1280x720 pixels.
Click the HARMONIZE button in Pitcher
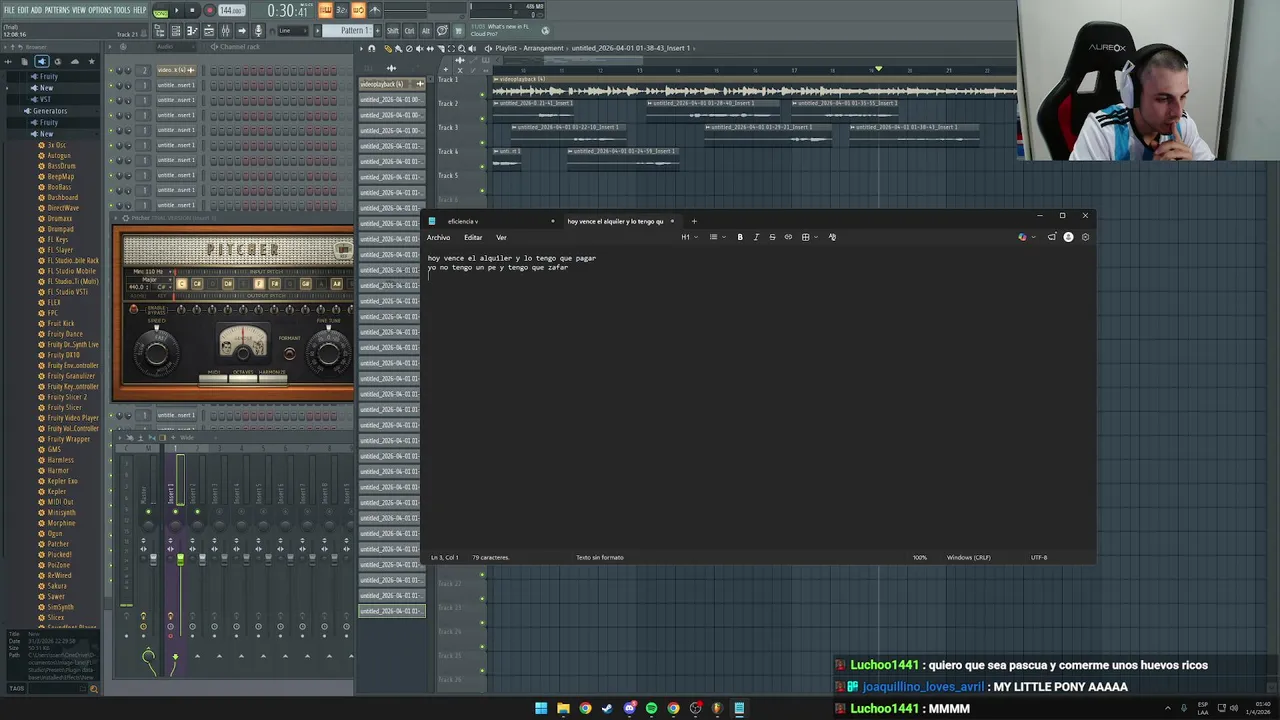273,378
